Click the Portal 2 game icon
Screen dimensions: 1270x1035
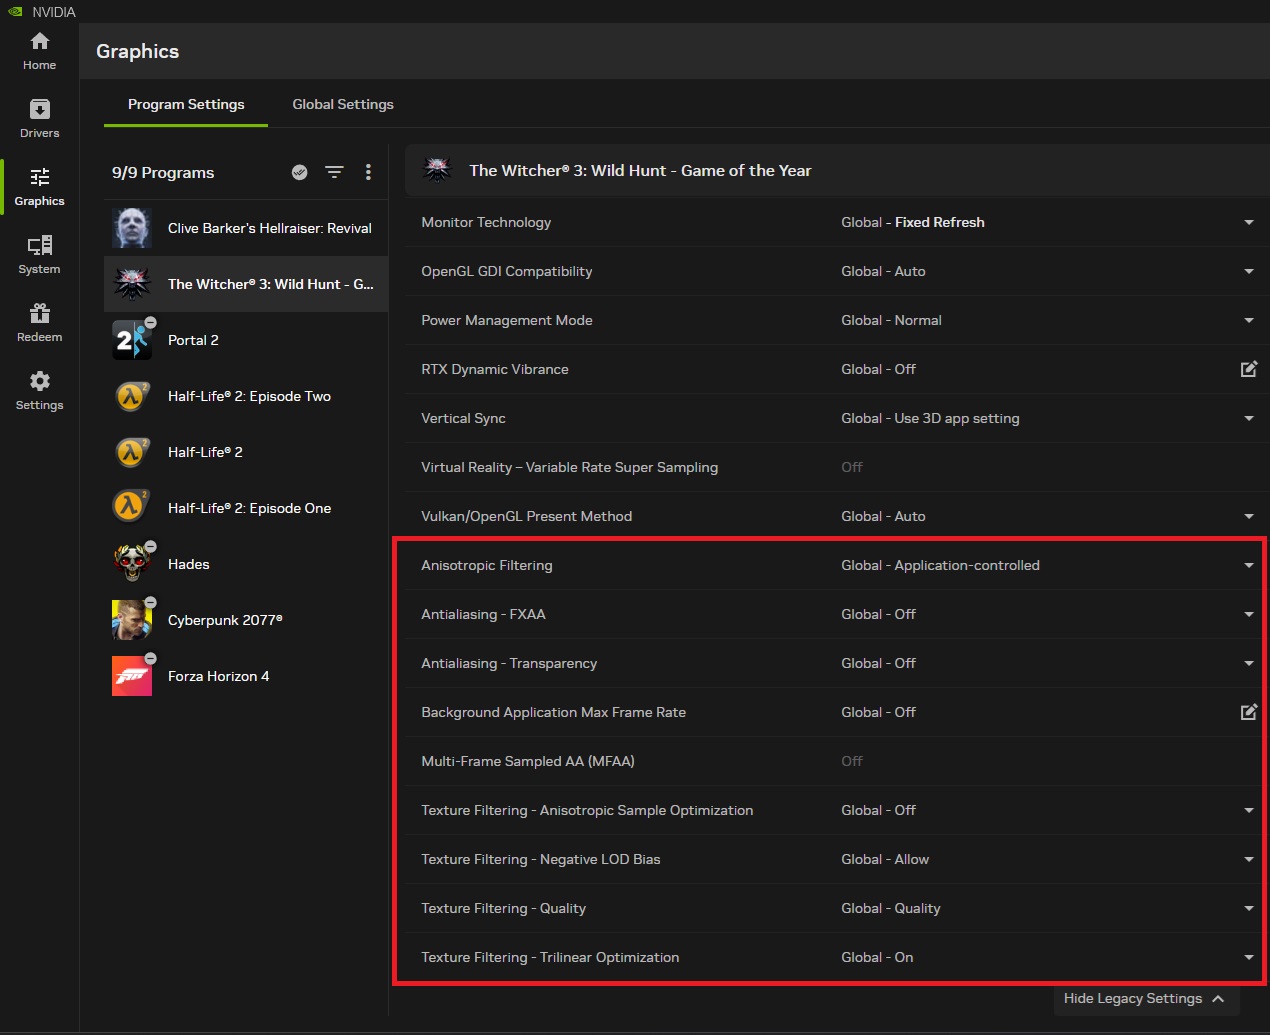[x=132, y=340]
